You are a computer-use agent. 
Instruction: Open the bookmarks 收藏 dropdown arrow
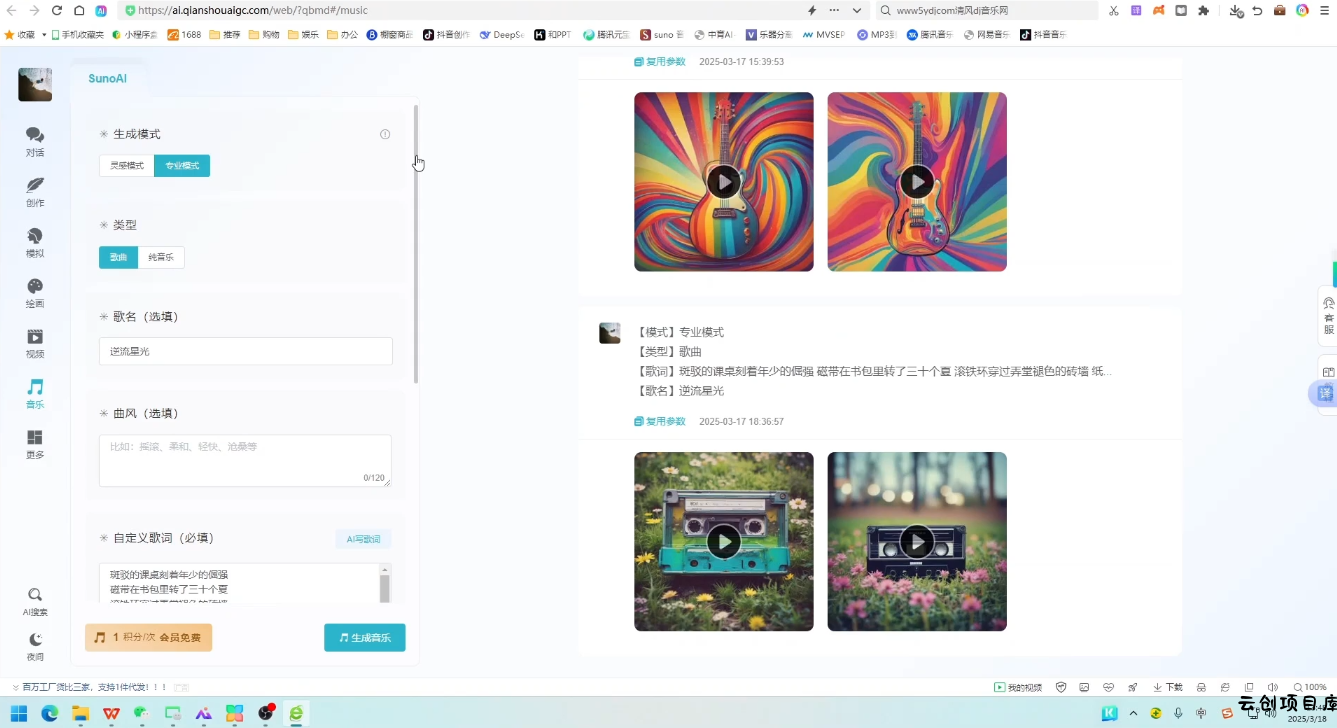coord(44,34)
